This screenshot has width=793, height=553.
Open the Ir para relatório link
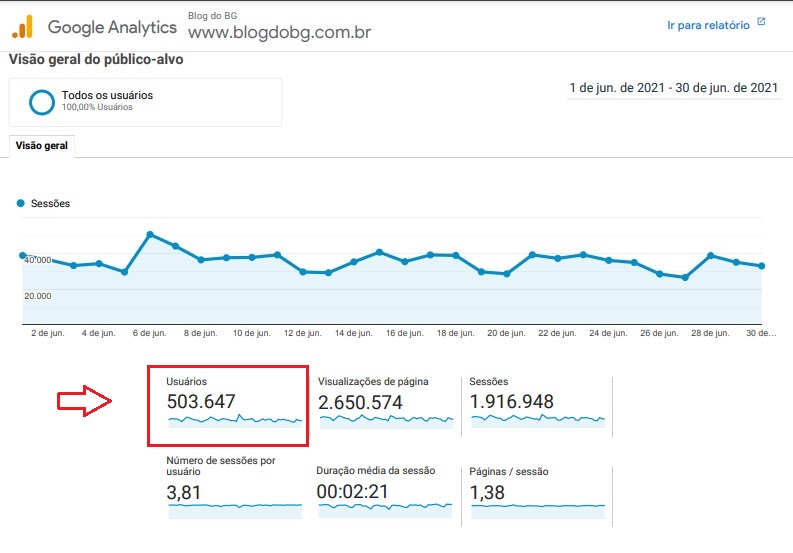pos(708,25)
